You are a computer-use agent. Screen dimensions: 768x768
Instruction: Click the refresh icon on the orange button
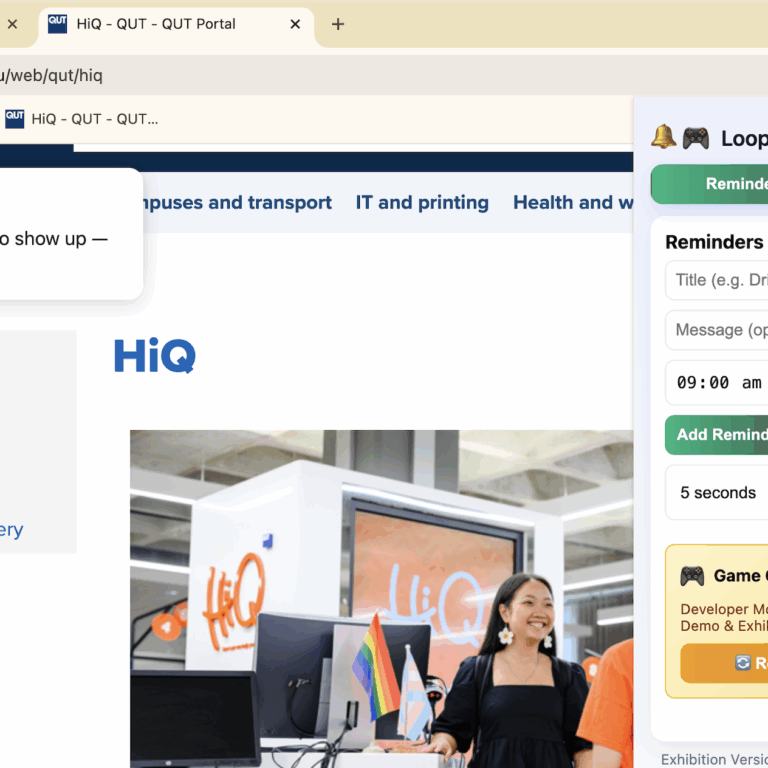pyautogui.click(x=743, y=663)
